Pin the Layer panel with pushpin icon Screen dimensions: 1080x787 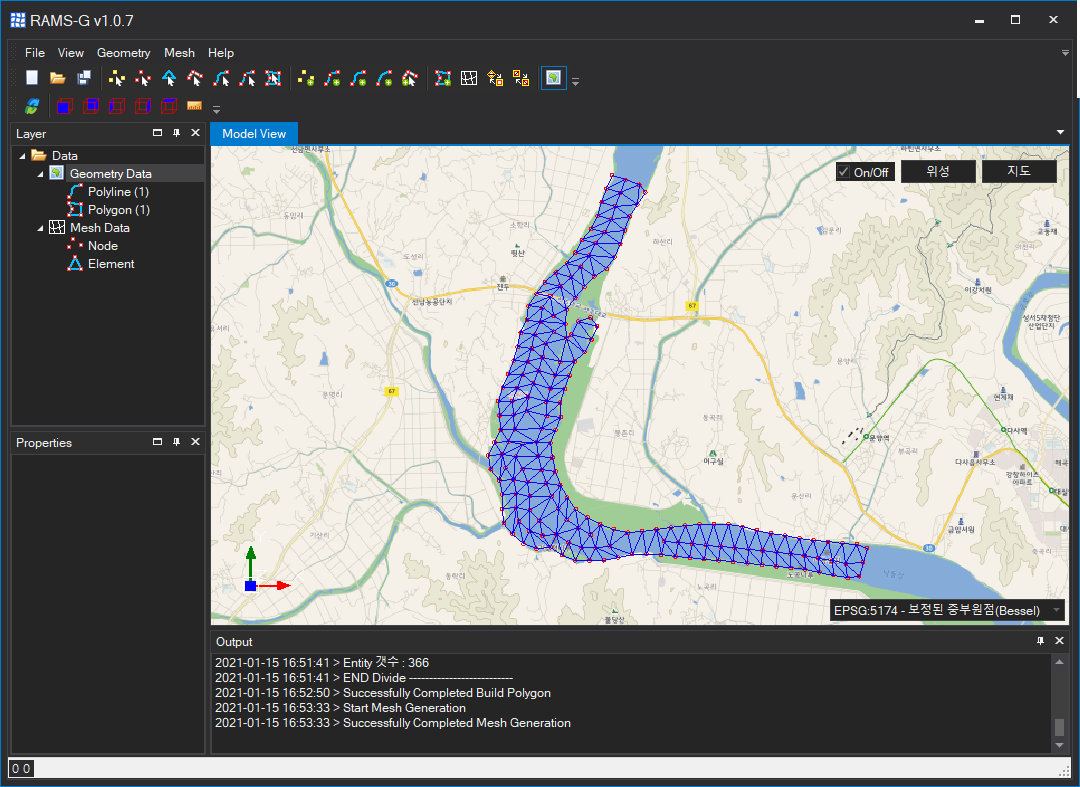click(x=176, y=133)
